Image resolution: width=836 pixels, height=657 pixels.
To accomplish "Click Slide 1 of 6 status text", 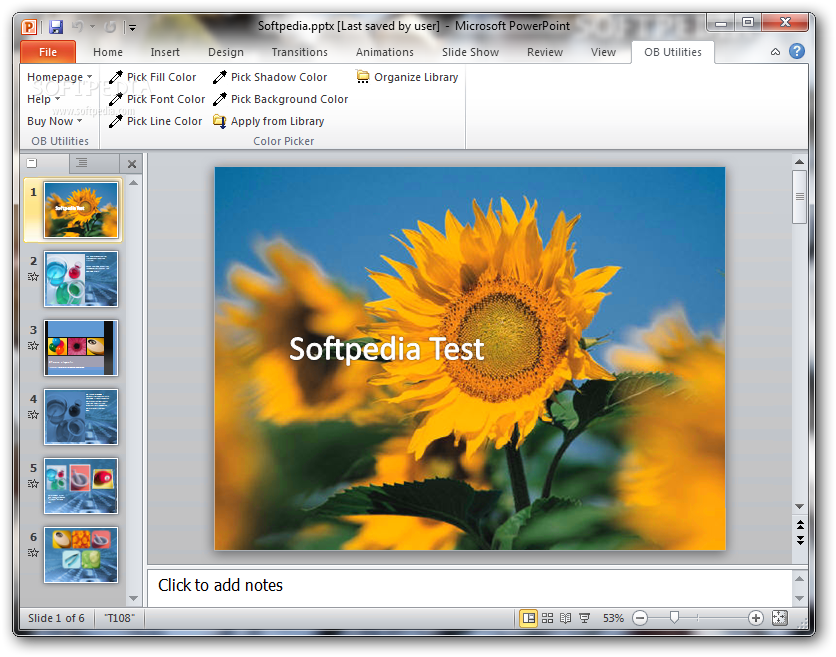I will 56,618.
